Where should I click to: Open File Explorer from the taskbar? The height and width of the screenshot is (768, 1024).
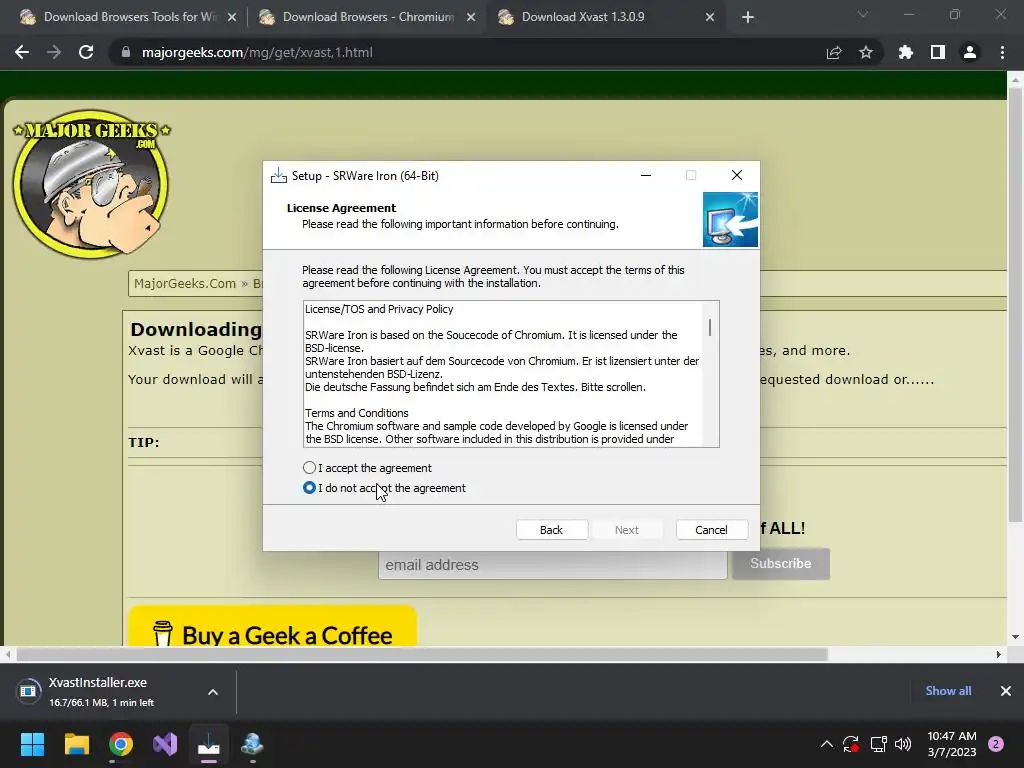(x=76, y=744)
